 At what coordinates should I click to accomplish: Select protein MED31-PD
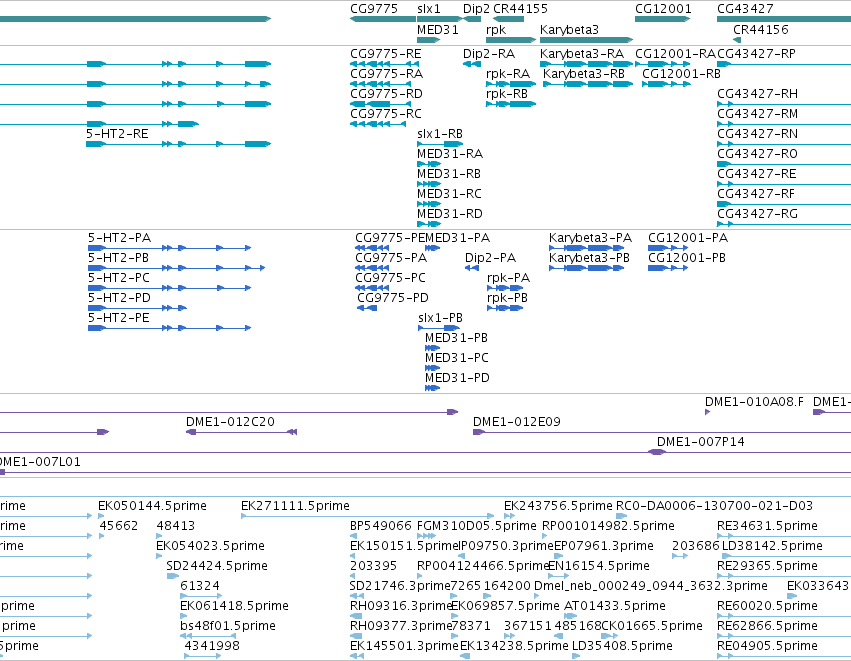click(x=457, y=378)
